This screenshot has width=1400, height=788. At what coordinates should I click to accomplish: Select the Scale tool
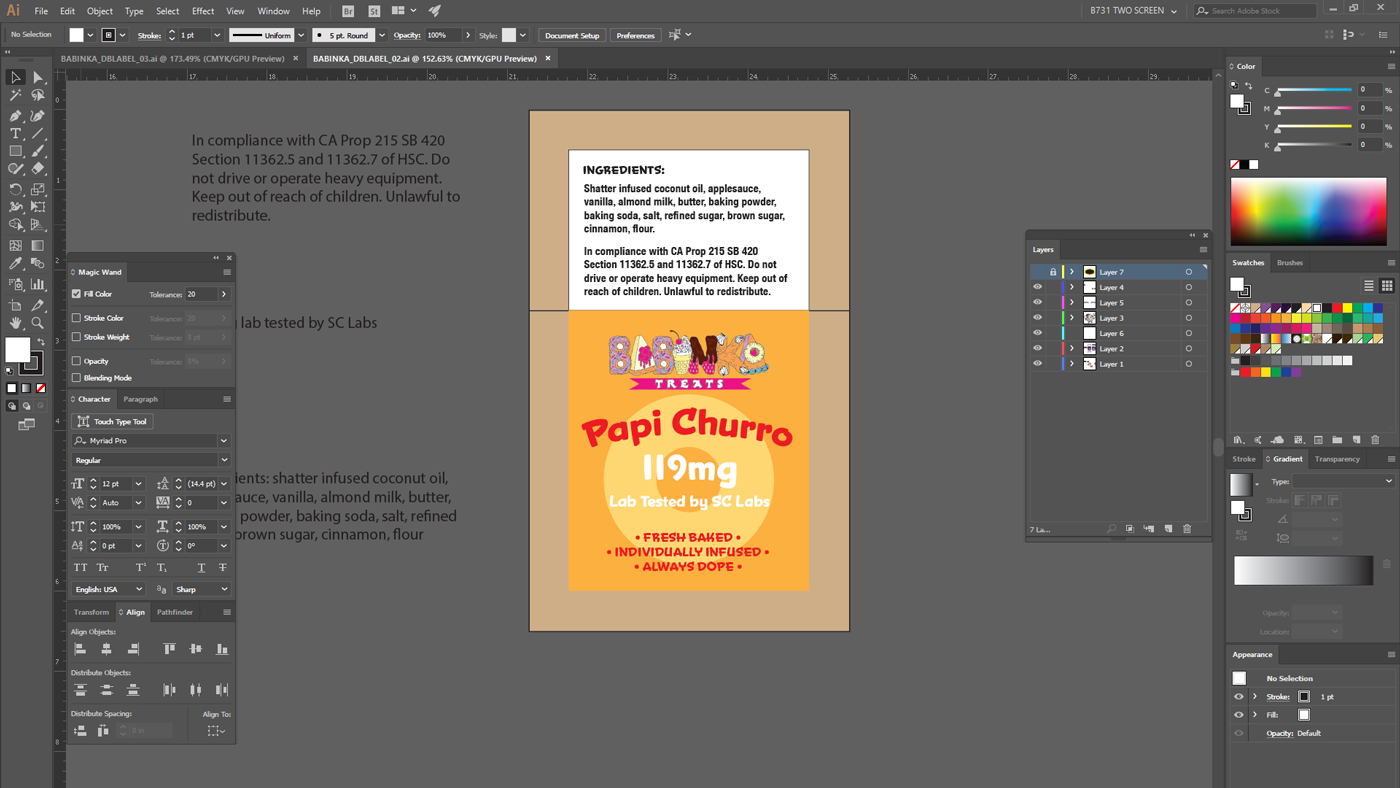38,189
